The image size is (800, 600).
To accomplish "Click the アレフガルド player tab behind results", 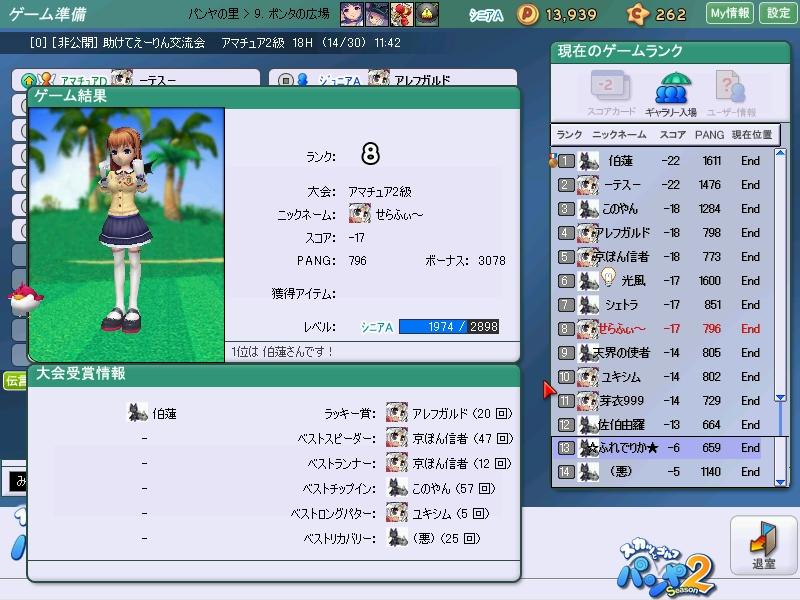I will pyautogui.click(x=392, y=78).
